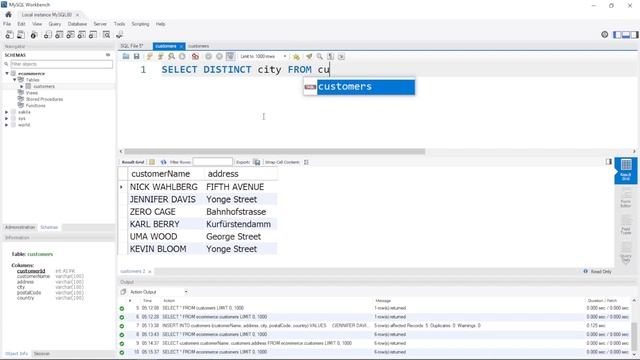Run EXPLAIN on statement magnifier-lightning icon
The width and height of the screenshot is (640, 360).
pos(171,56)
